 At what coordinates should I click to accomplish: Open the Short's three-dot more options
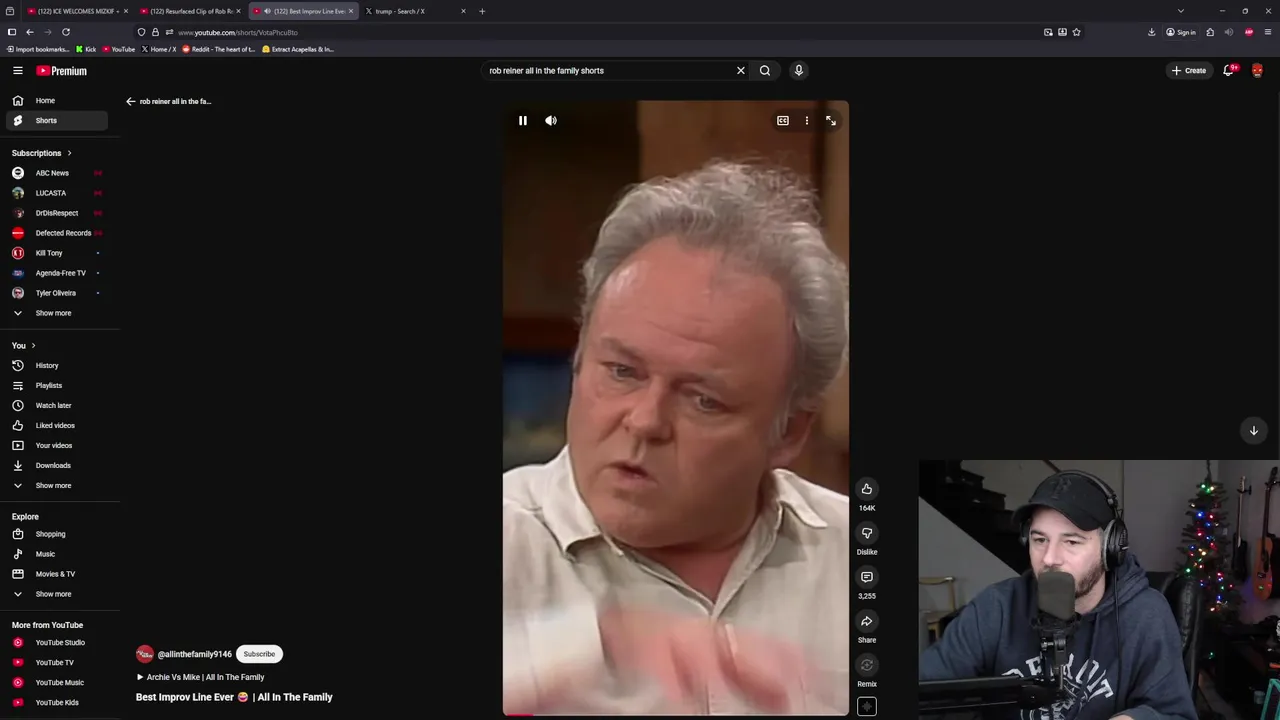tap(807, 120)
